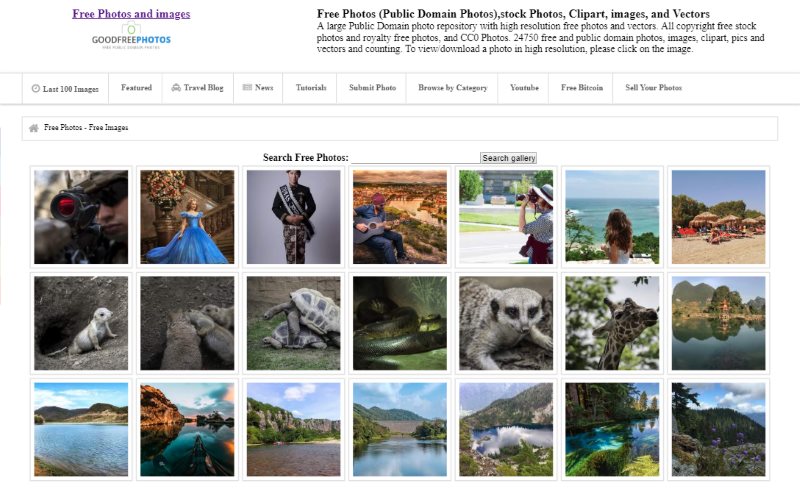Viewport: 800px width, 500px height.
Task: Click the home icon in breadcrumb
Action: pos(34,128)
